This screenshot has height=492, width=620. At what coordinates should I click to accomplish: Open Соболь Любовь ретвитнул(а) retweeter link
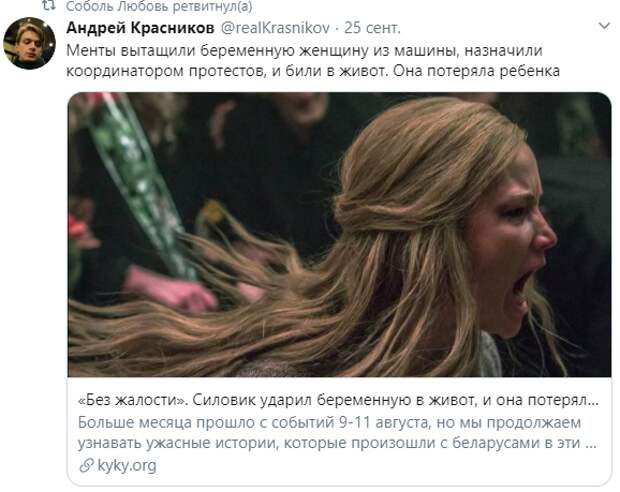(159, 6)
